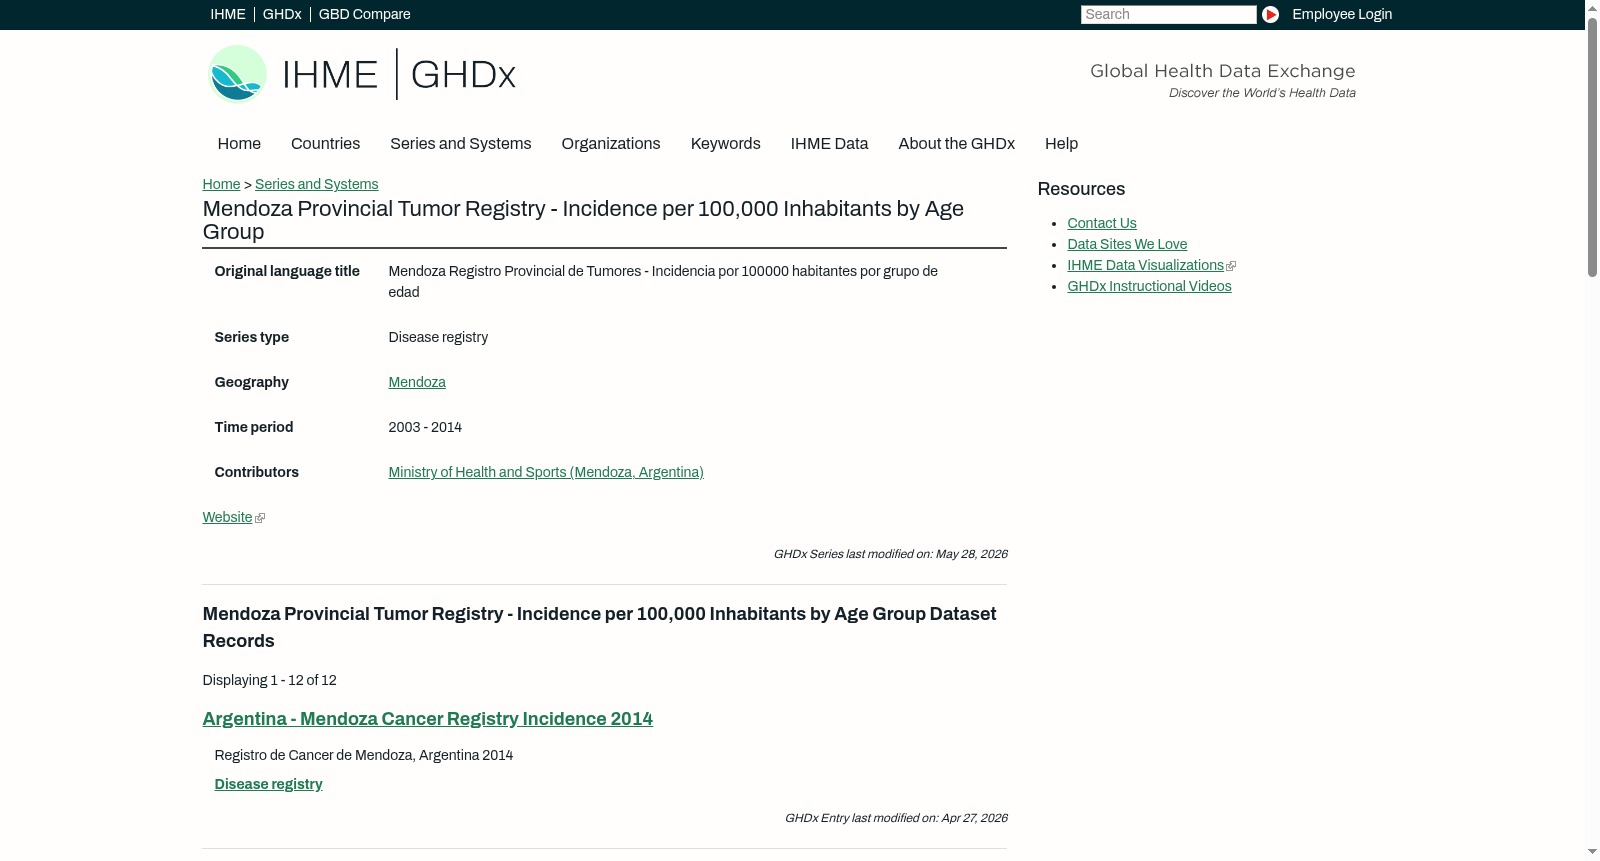Image resolution: width=1600 pixels, height=861 pixels.
Task: Click the Spanish original title value text
Action: click(x=663, y=282)
